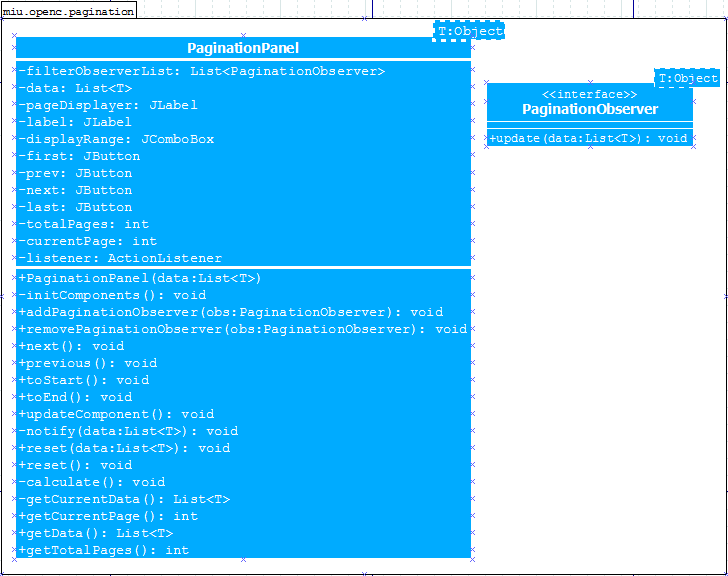The height and width of the screenshot is (576, 728).
Task: Select the +toStart(): void operation
Action: pos(84,380)
